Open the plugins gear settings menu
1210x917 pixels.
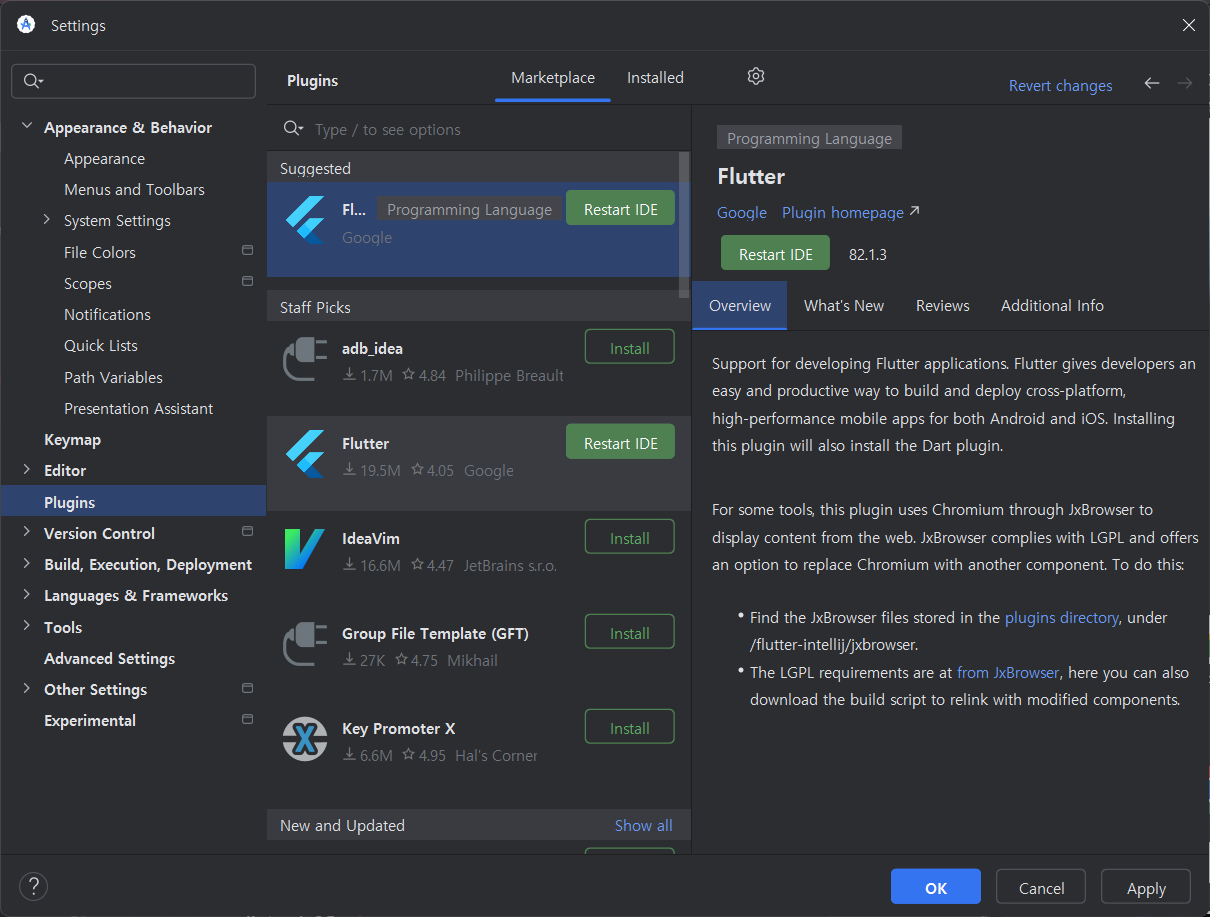click(x=756, y=76)
